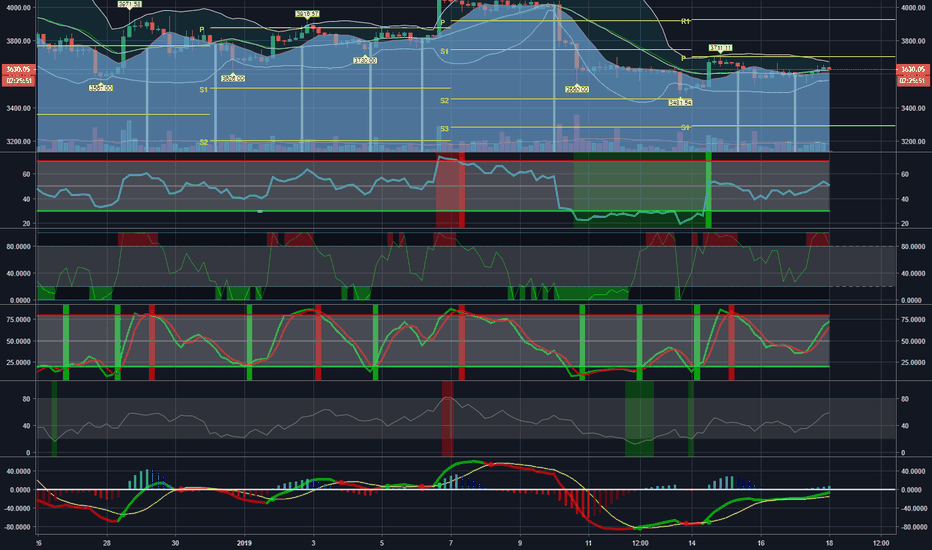
Task: Click the R1 pivot resistance label
Action: pos(685,21)
